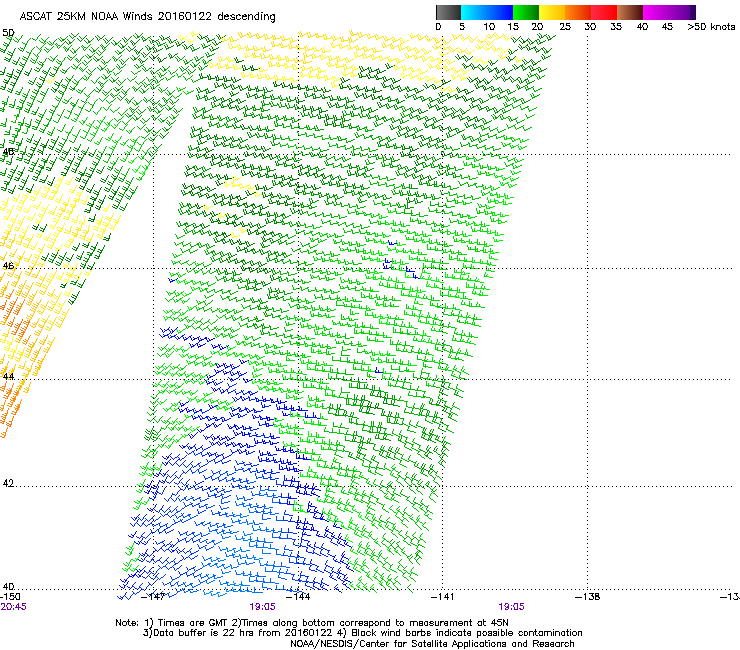Click the '35' legend scale label
Image resolution: width=740 pixels, height=650 pixels.
(x=616, y=27)
